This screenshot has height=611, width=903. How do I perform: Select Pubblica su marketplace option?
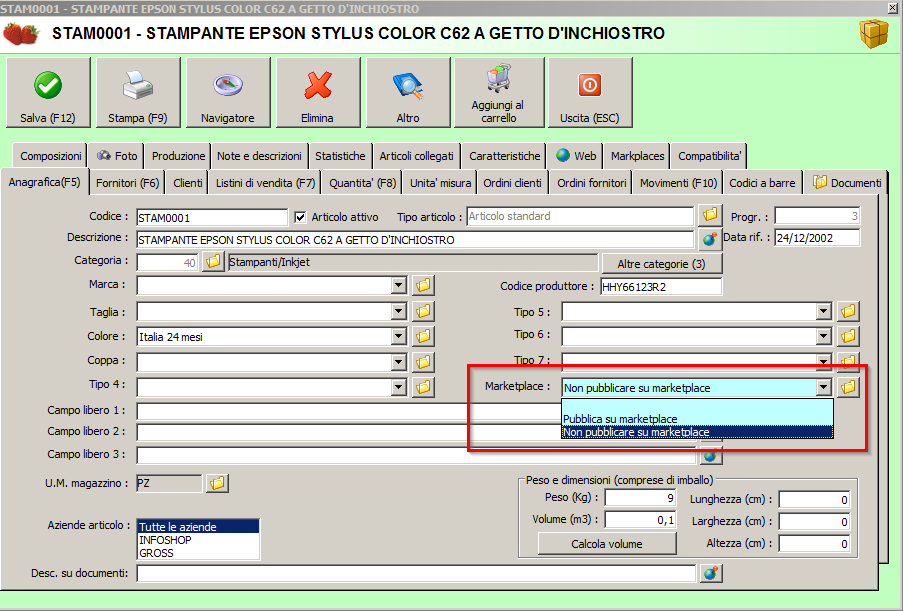coord(697,419)
